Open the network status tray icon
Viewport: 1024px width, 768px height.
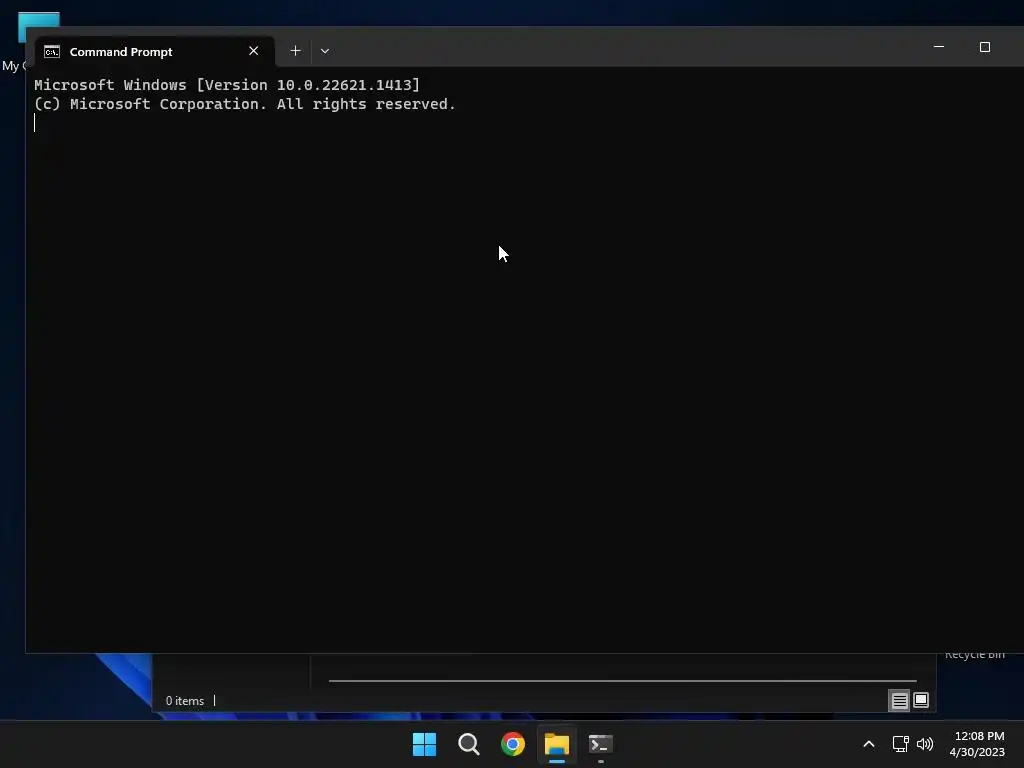901,744
